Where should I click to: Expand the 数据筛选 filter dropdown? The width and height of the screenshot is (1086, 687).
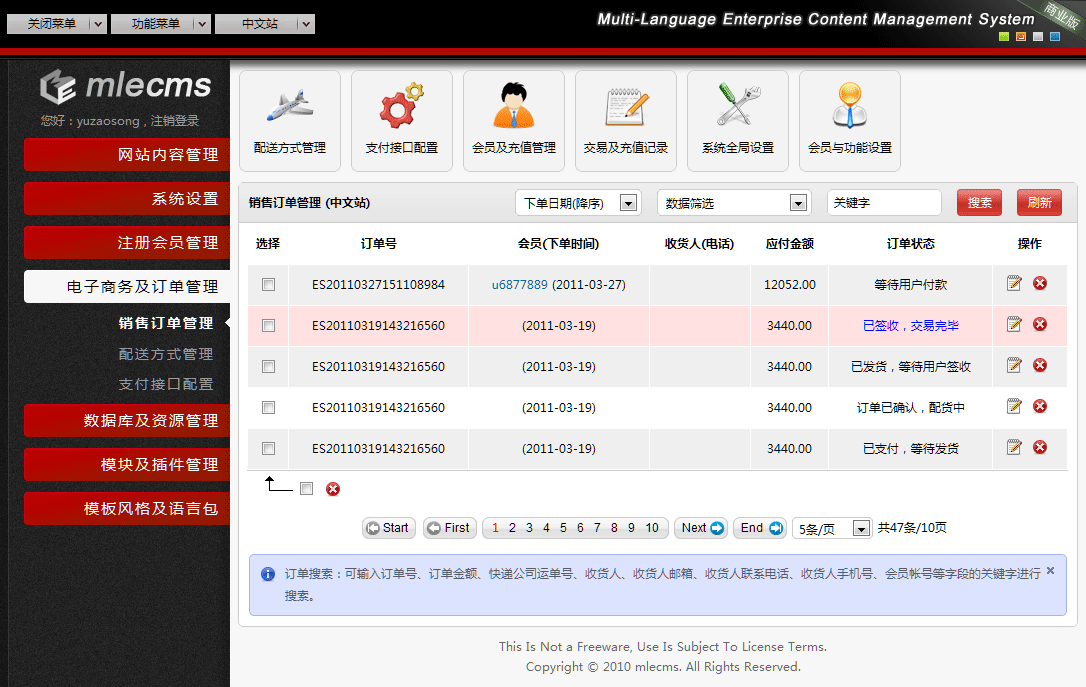734,203
